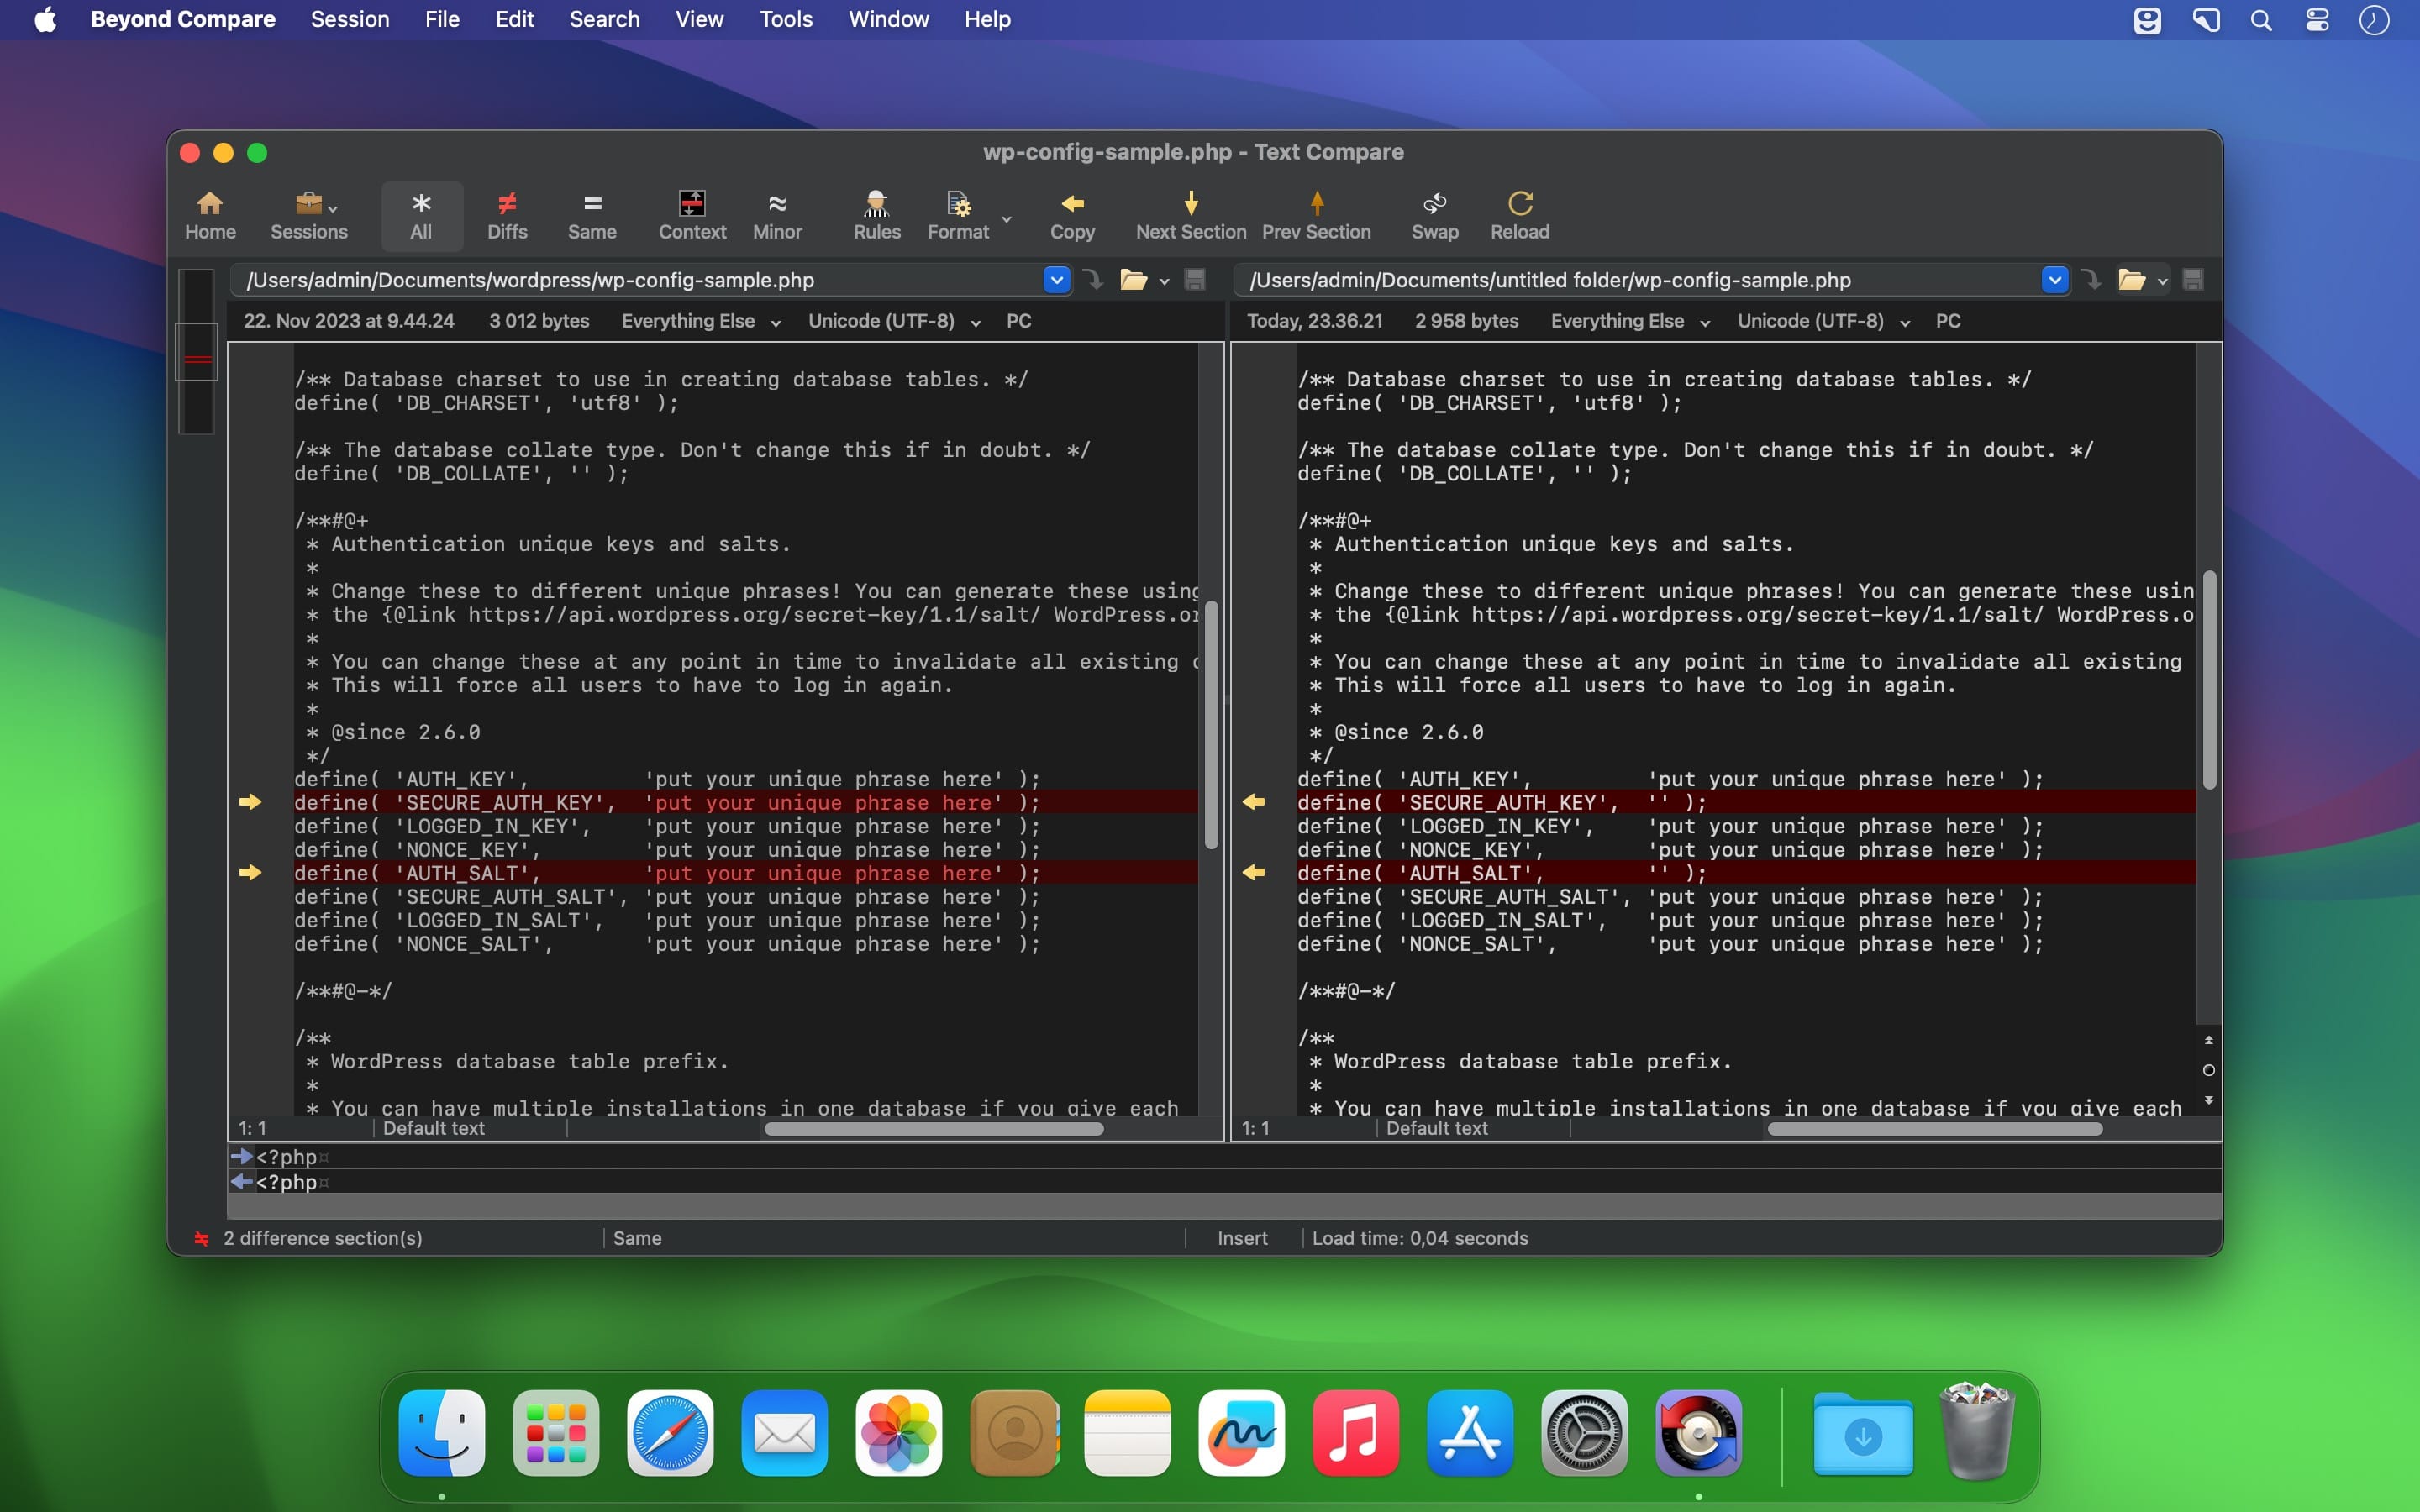The image size is (2420, 1512).
Task: Open left pane Everything Else file-format dropdown
Action: coord(701,321)
